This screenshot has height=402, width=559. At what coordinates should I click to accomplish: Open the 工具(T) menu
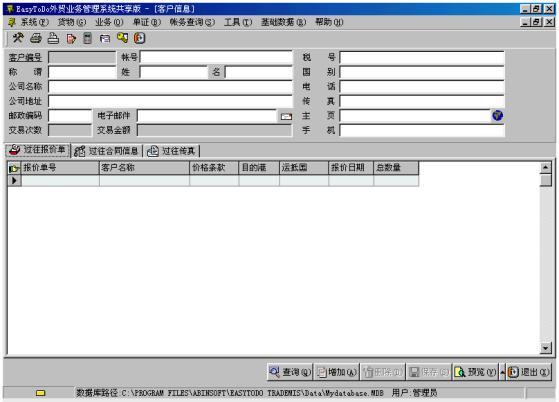point(238,22)
